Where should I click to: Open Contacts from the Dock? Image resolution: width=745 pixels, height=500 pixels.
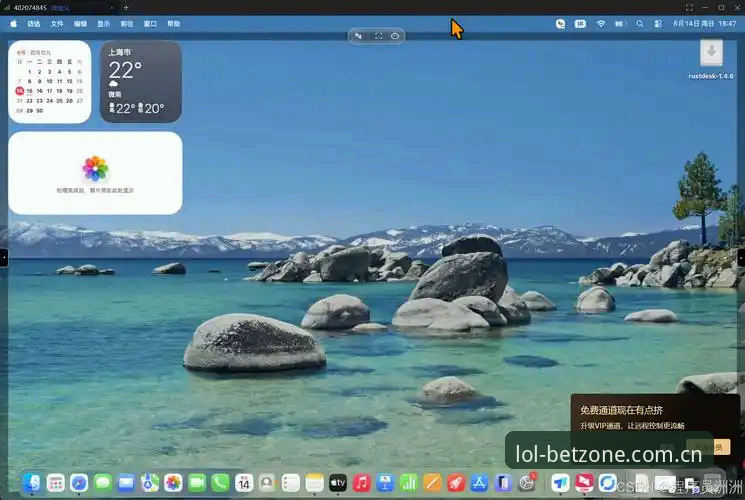tap(267, 483)
